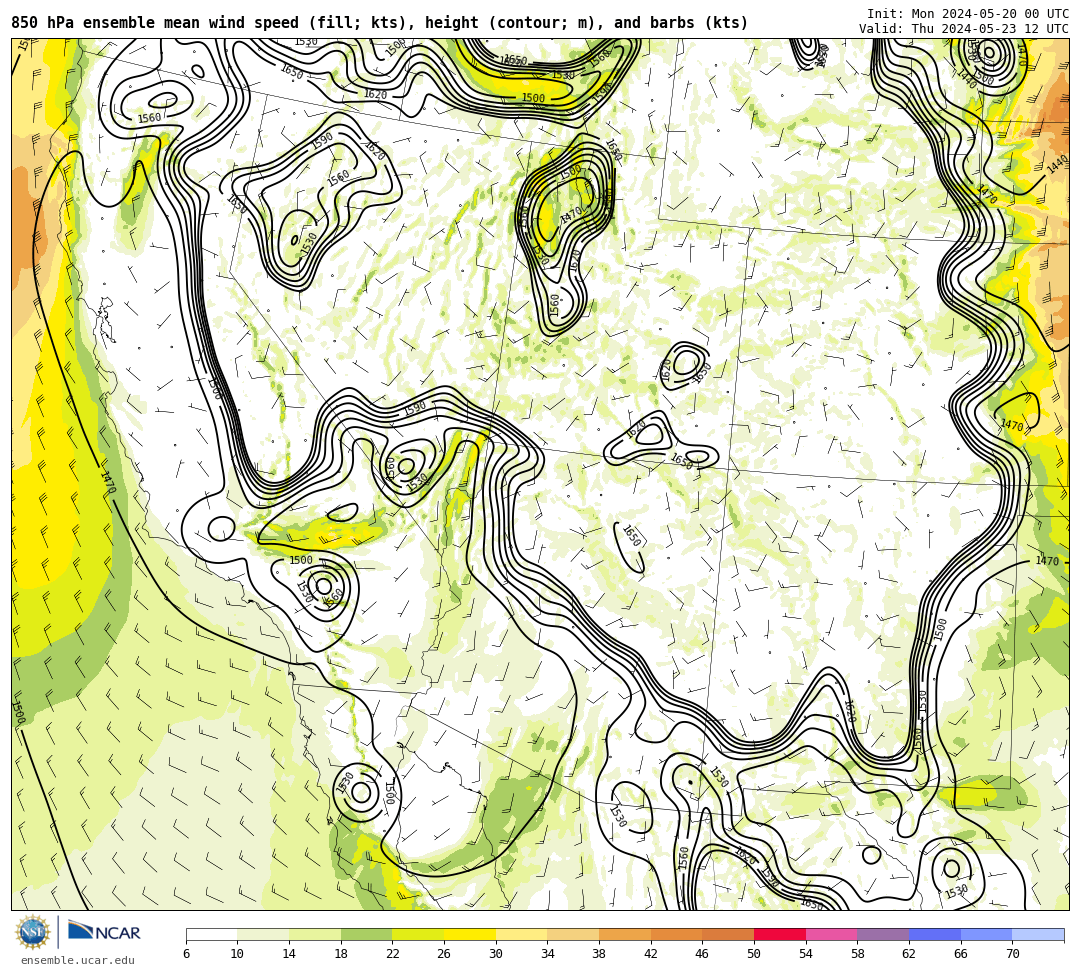Pick the light orange 34–38 kts swatch
This screenshot has height=973, width=1080.
pos(573,934)
